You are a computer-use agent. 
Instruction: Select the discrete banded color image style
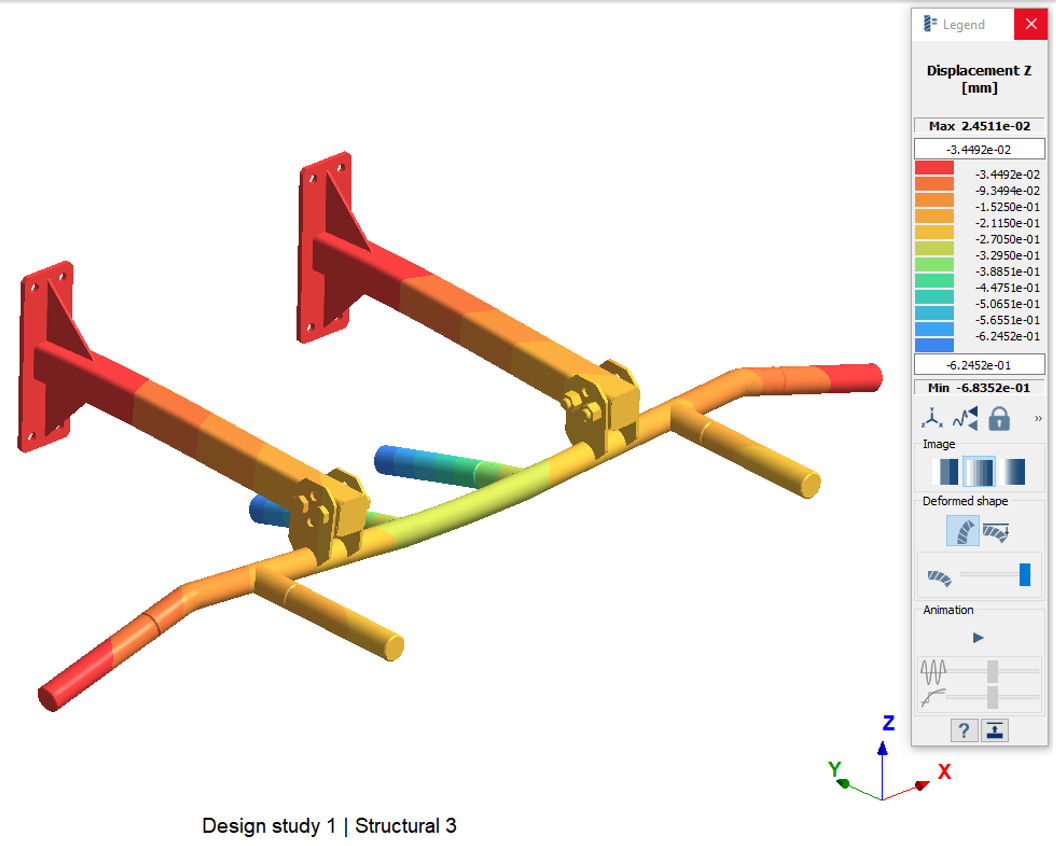click(x=945, y=471)
